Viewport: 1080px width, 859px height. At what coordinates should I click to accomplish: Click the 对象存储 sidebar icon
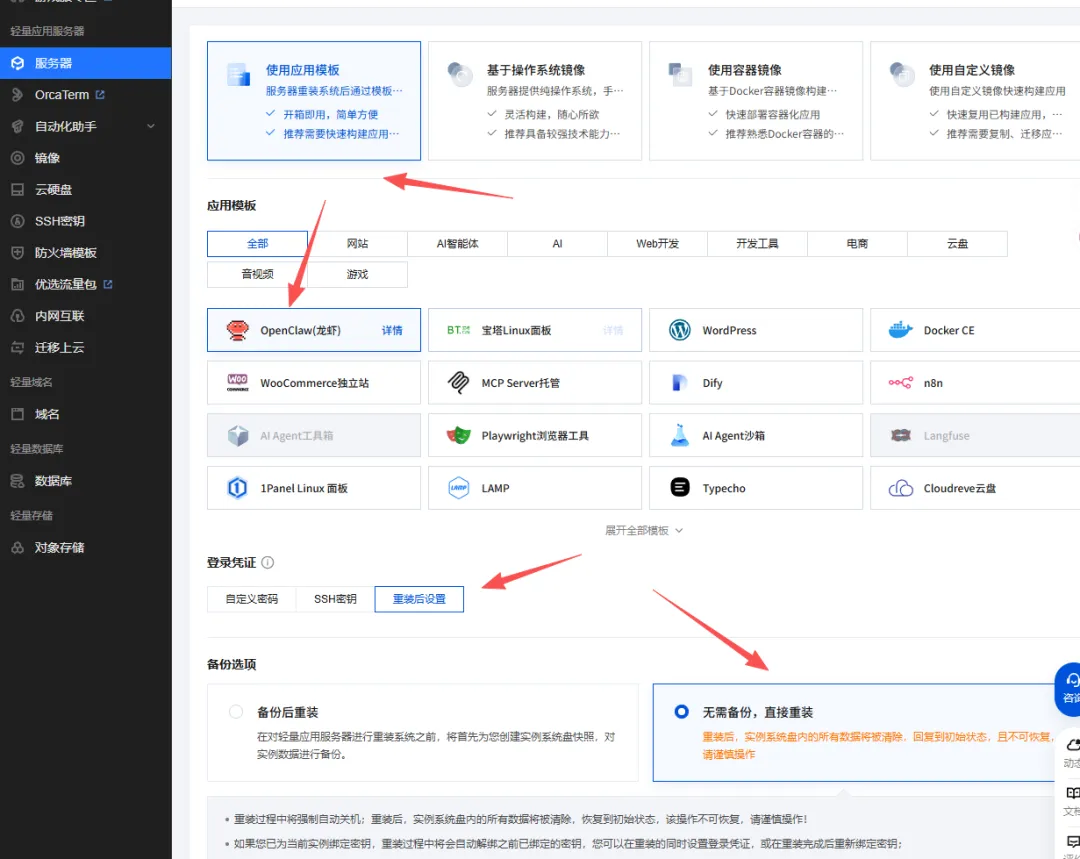point(18,548)
